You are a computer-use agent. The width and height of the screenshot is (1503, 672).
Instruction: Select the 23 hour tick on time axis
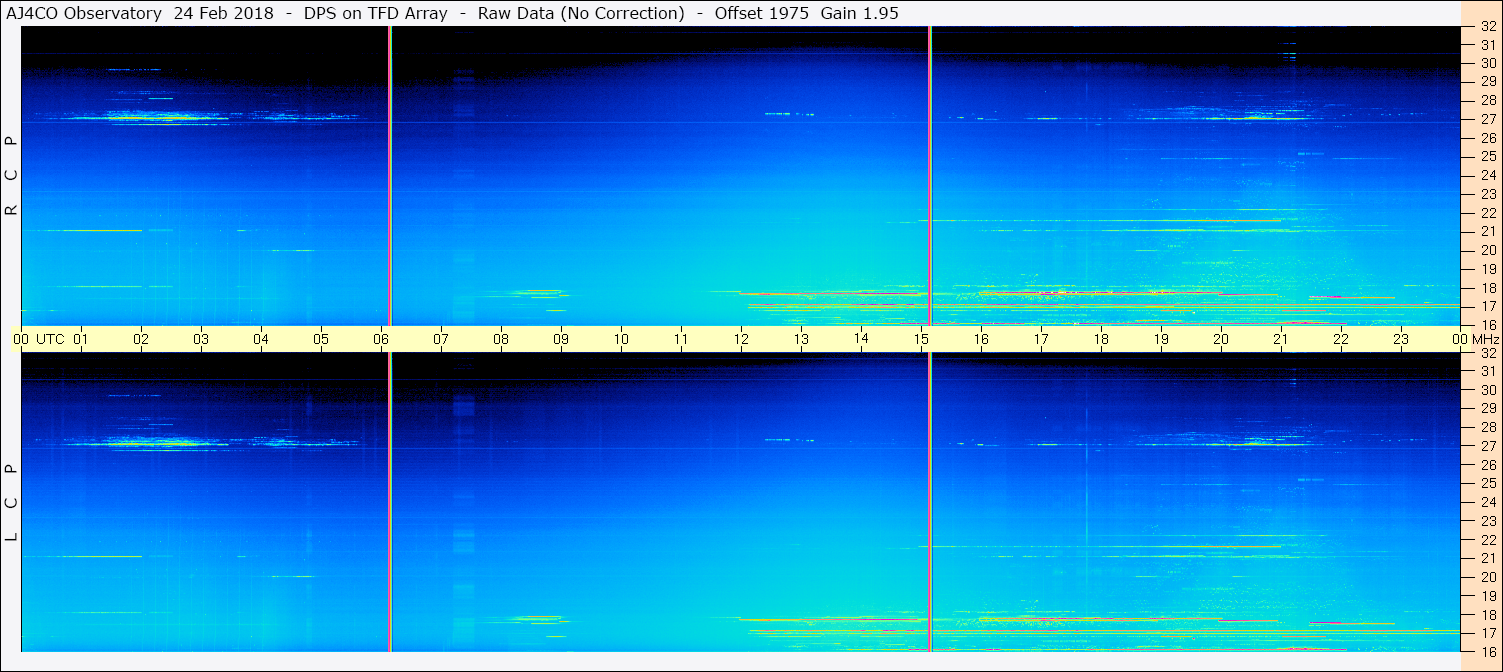coord(1401,339)
